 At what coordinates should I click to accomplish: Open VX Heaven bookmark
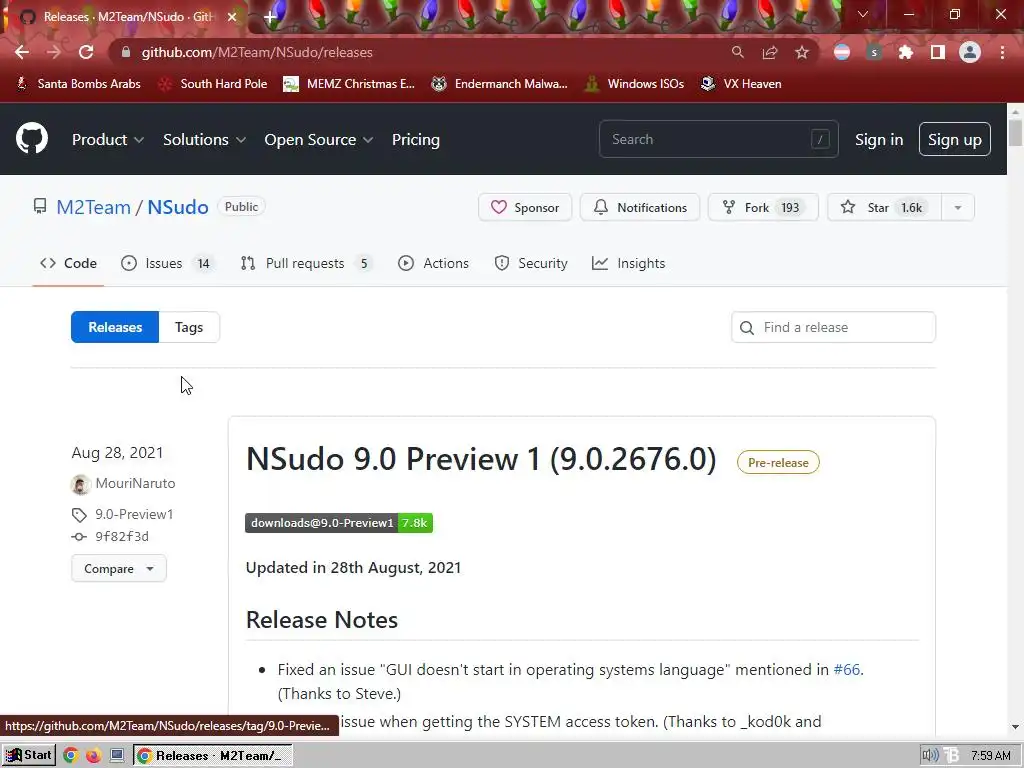click(x=741, y=84)
